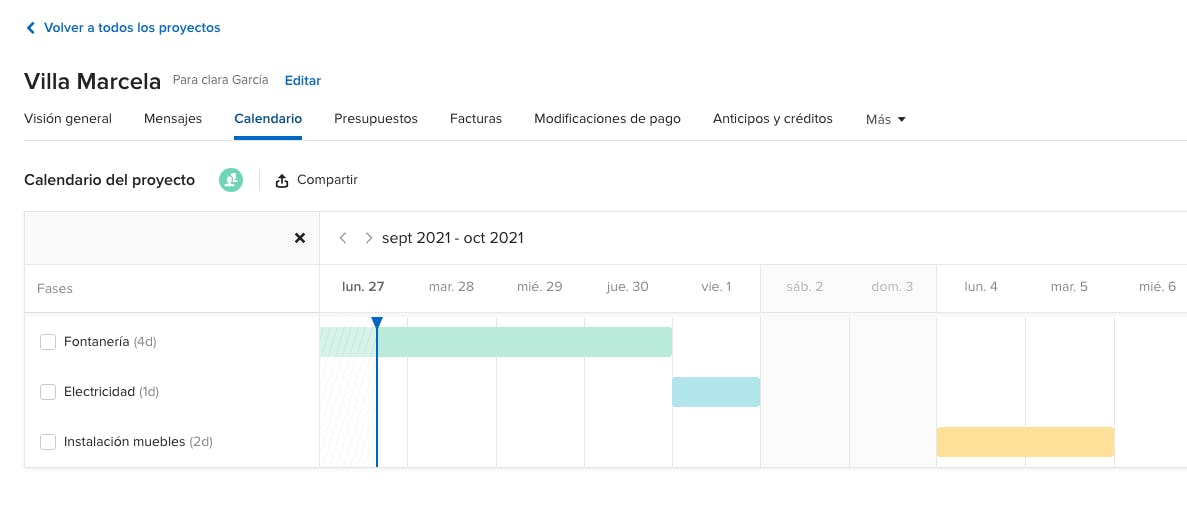This screenshot has height=529, width=1187.
Task: Select the green Fontanería gantt bar
Action: tap(520, 342)
